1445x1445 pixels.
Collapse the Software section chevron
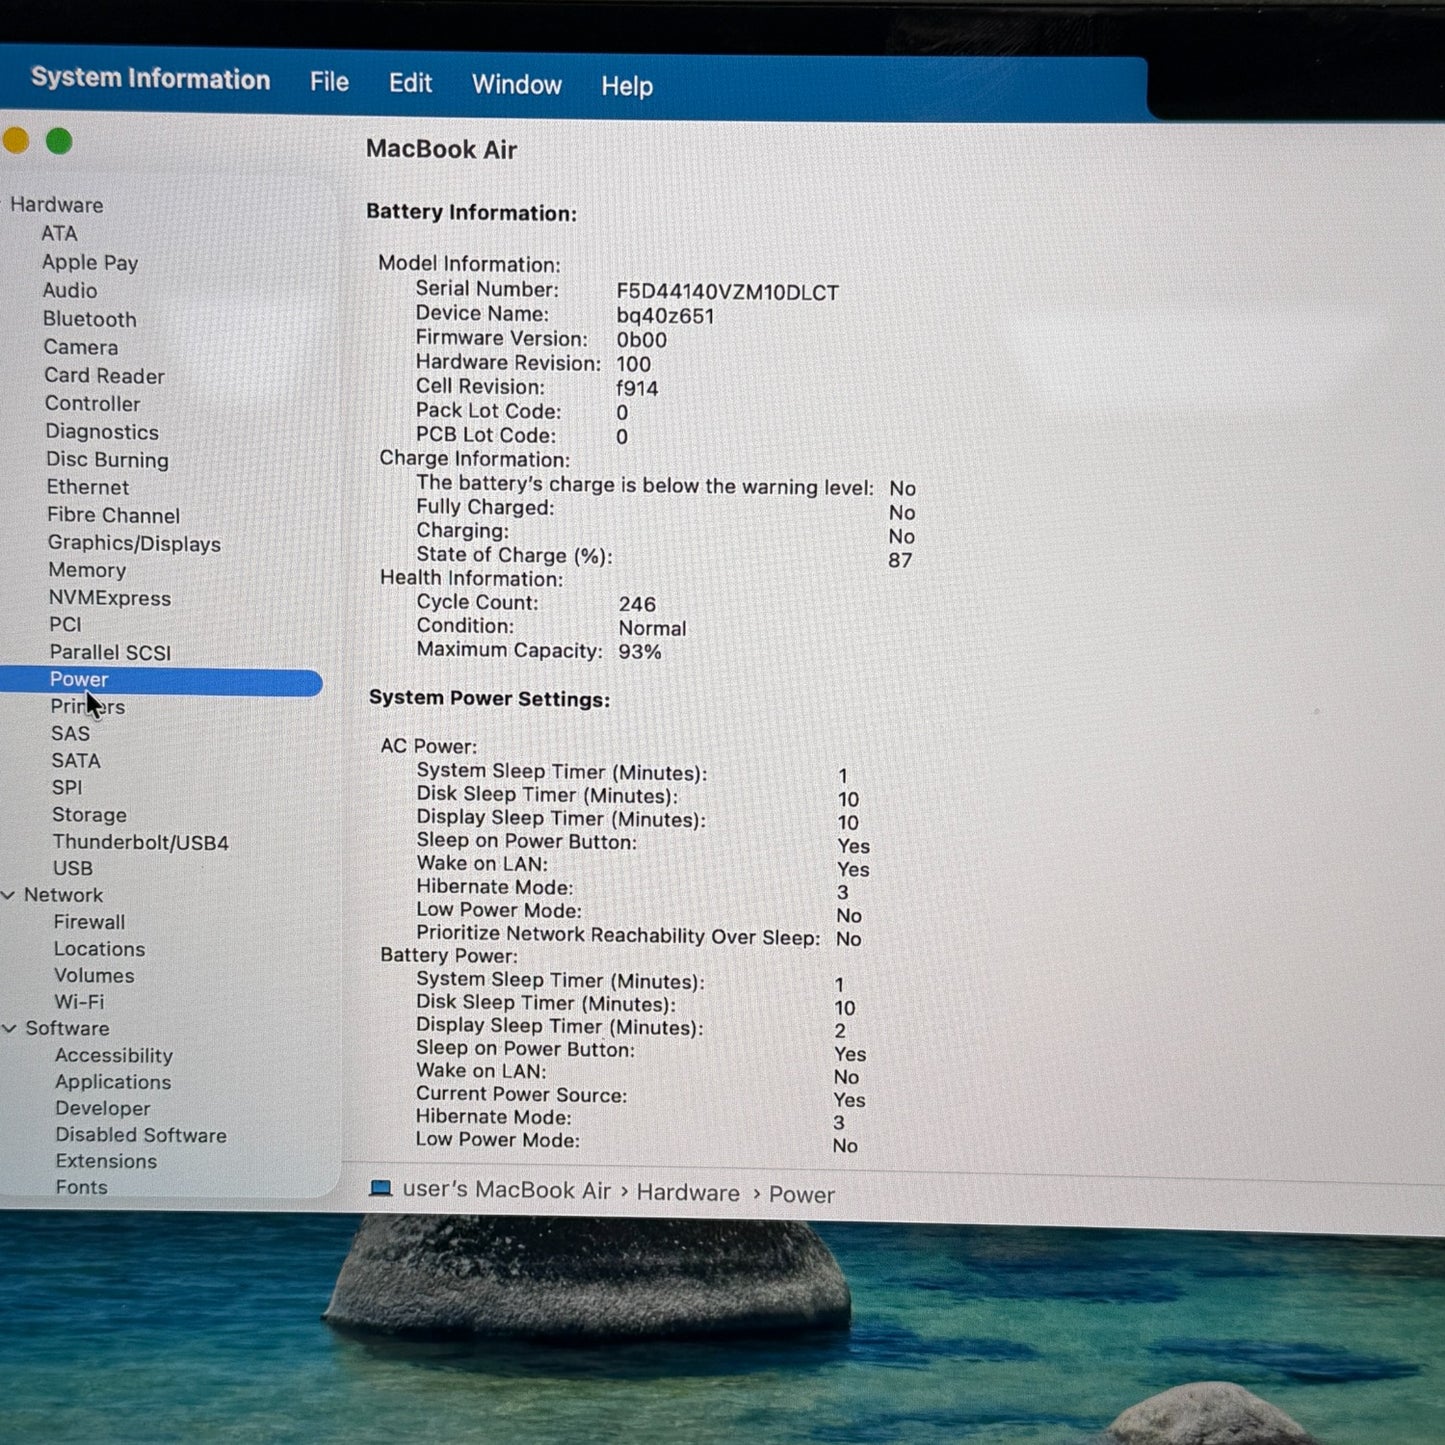(9, 1028)
